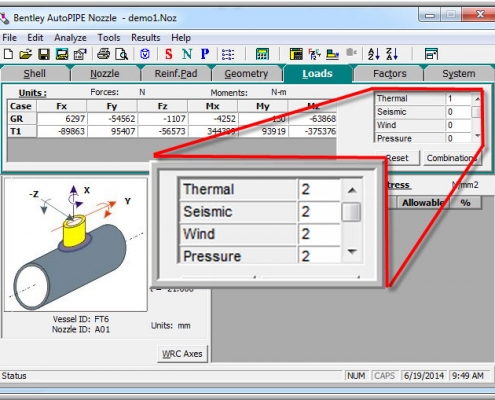Click the yellow results table icon

click(296, 54)
